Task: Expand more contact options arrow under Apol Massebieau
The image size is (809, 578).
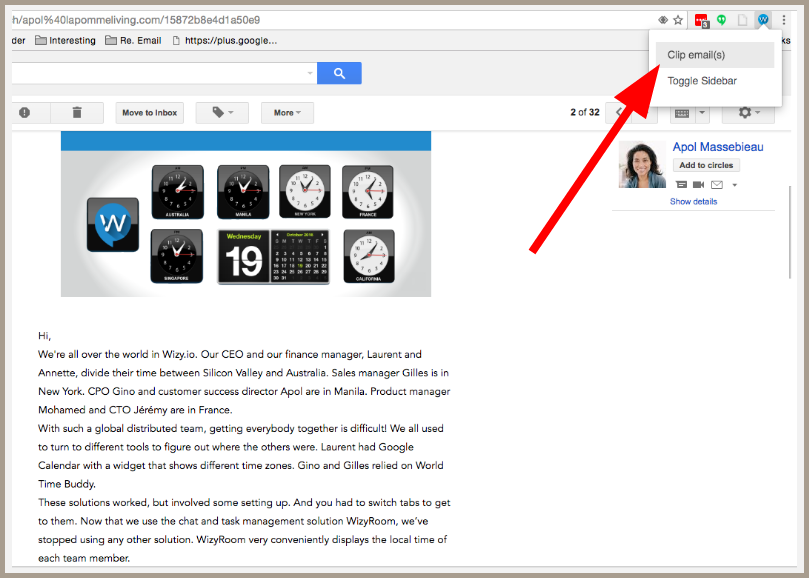Action: tap(735, 185)
